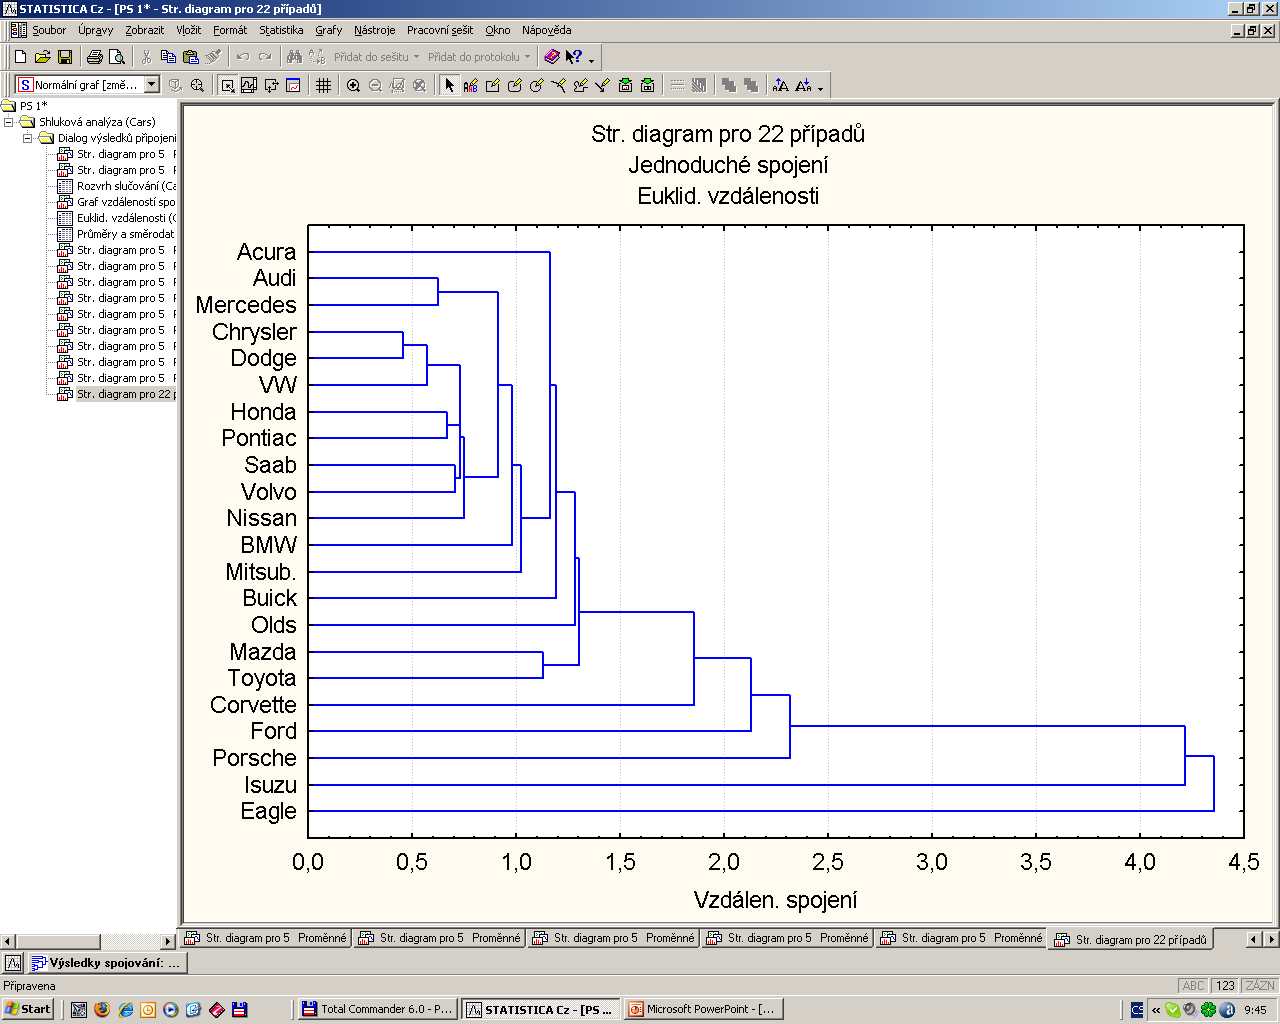The image size is (1280, 1024).
Task: Switch to Microsoft PowerPoint taskbar button
Action: [x=703, y=1009]
